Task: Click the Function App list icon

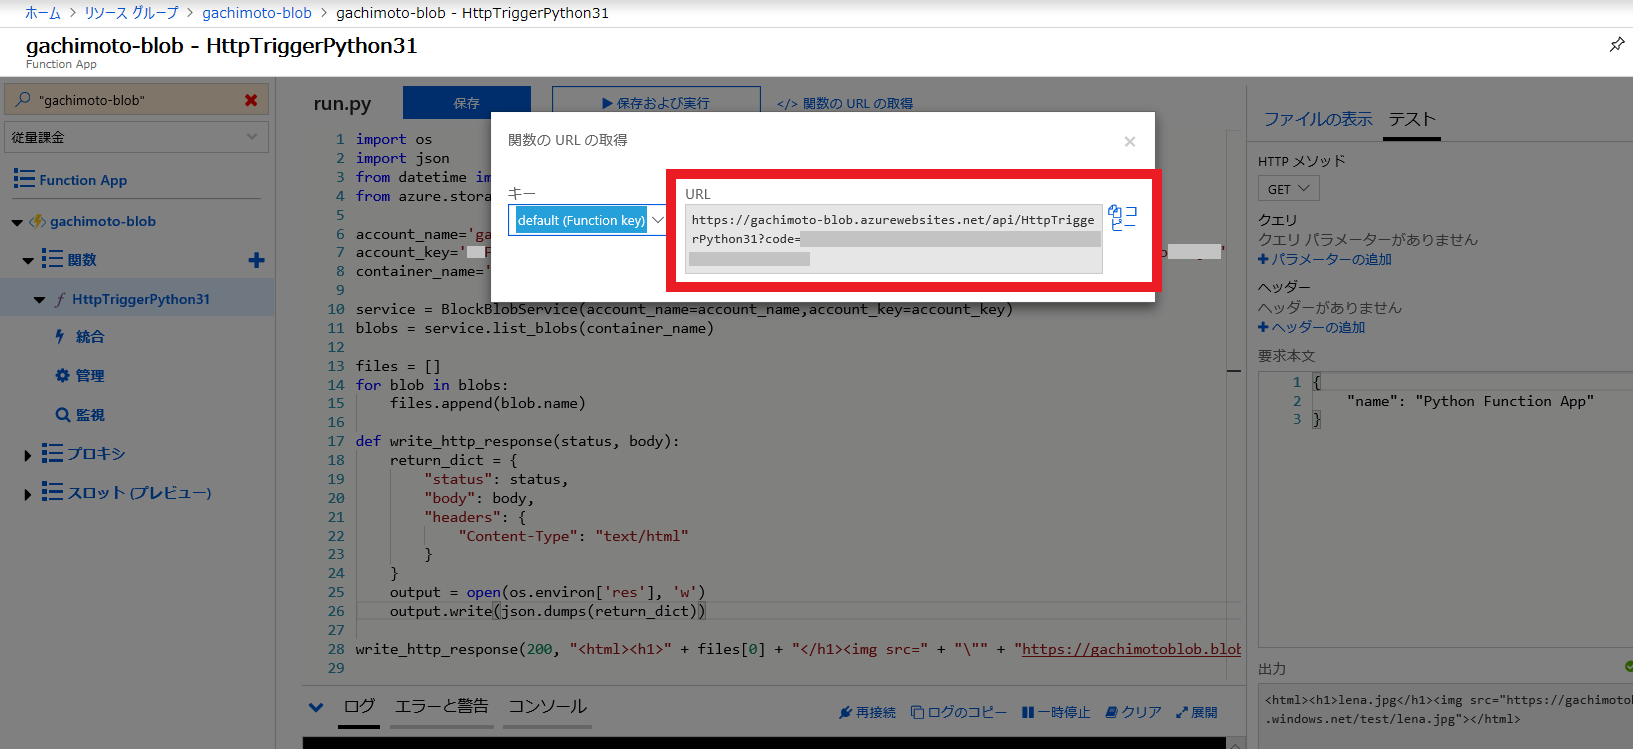Action: coord(24,179)
